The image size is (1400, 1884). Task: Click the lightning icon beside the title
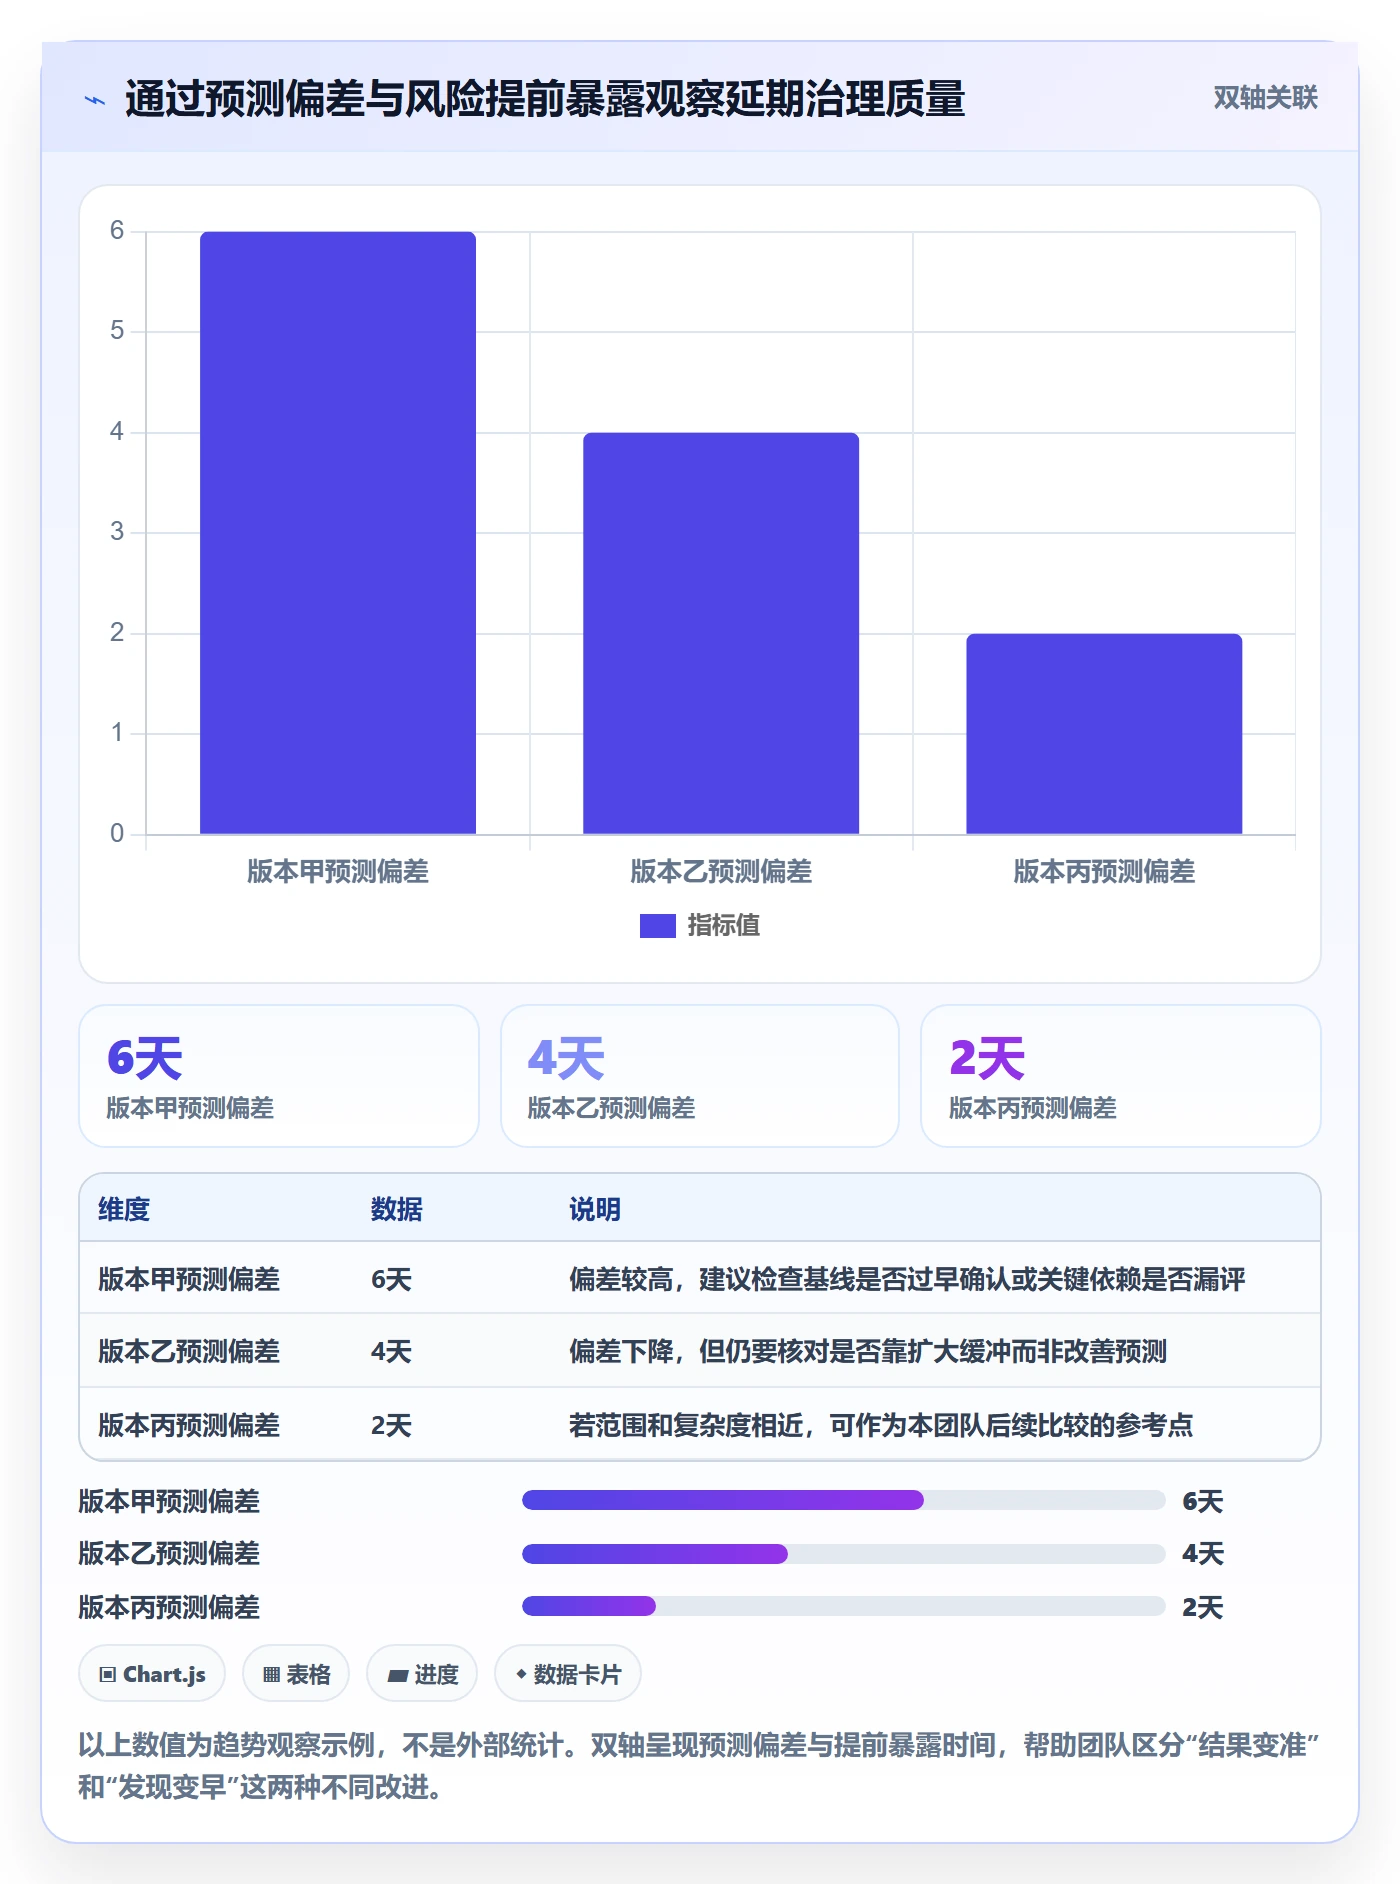point(95,100)
